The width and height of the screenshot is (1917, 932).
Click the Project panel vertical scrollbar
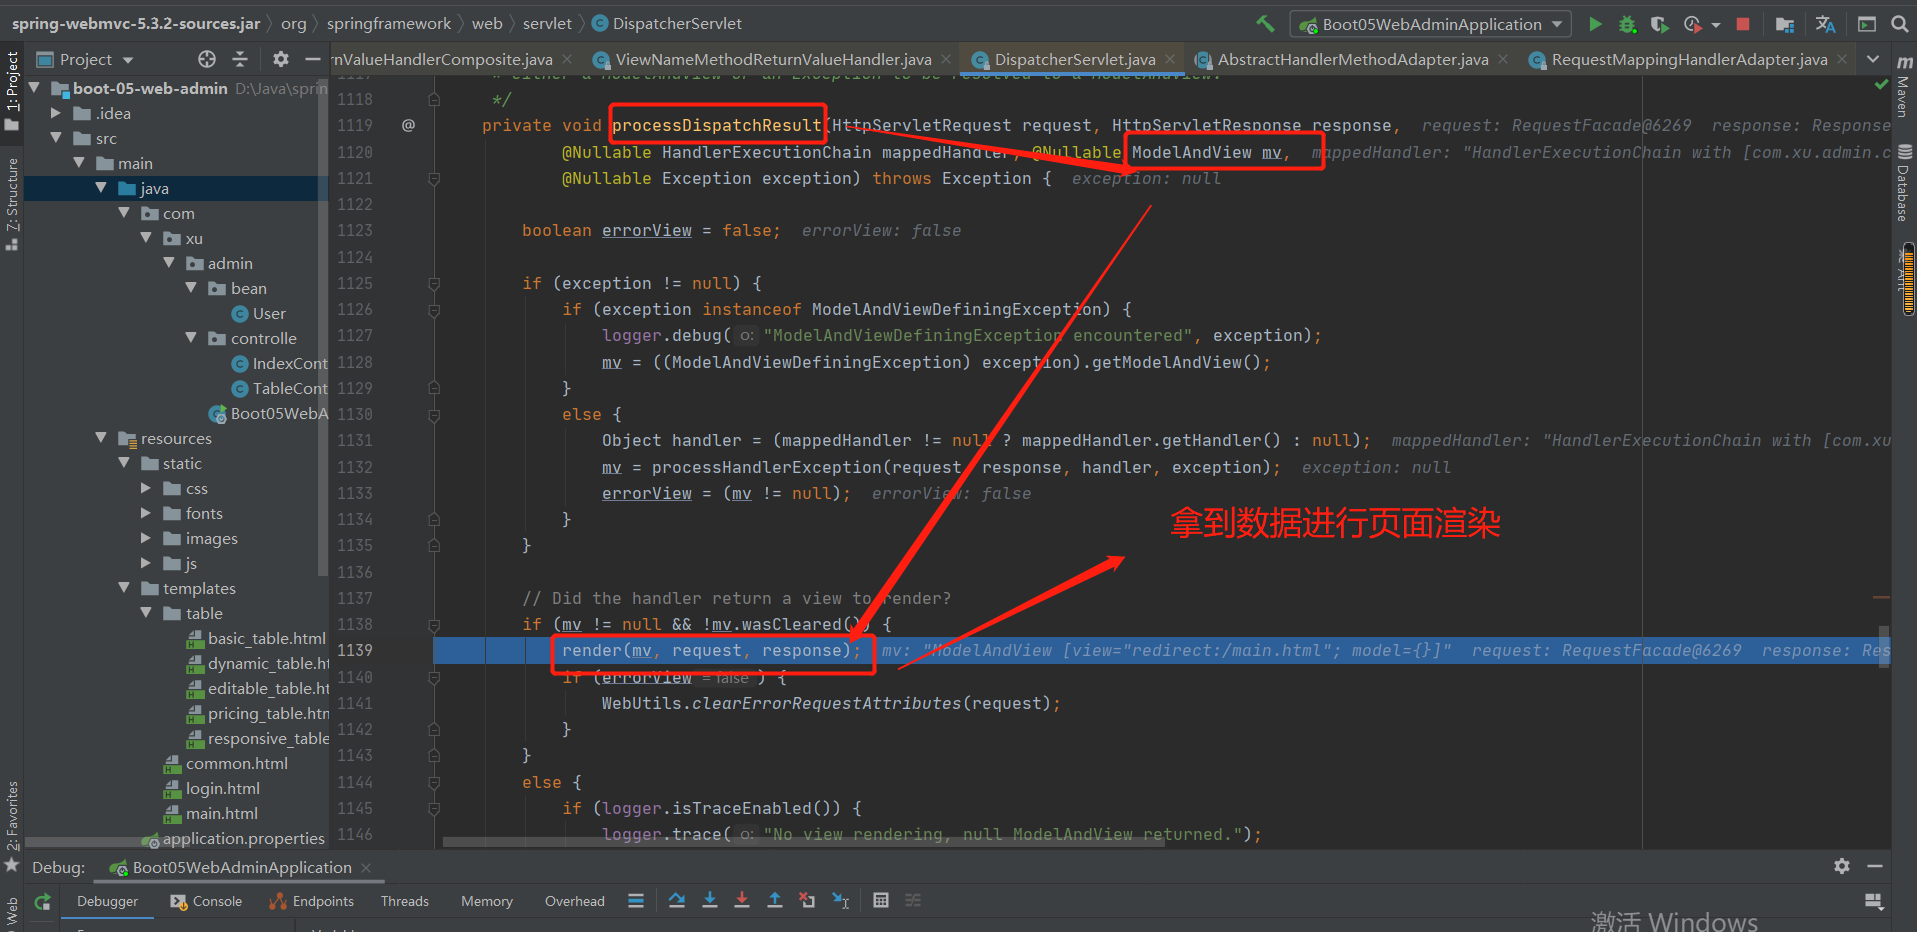[322, 330]
